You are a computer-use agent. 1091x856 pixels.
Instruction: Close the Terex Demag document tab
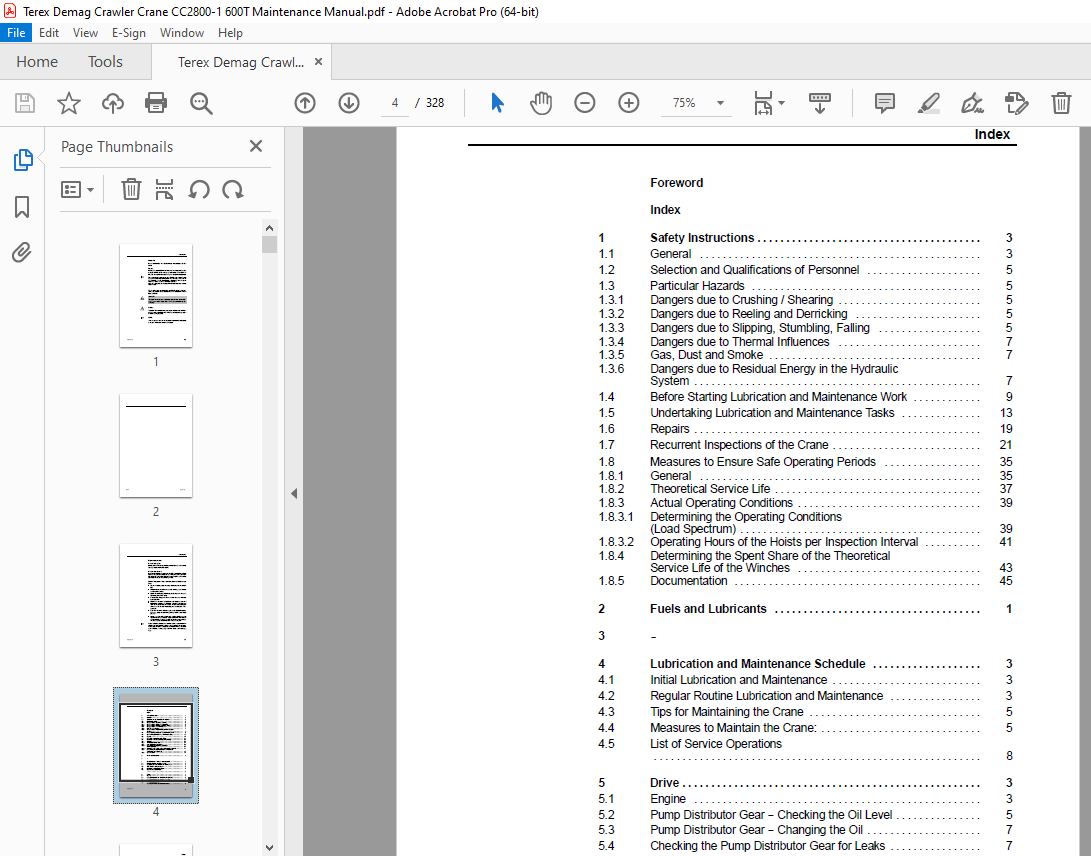[x=318, y=61]
